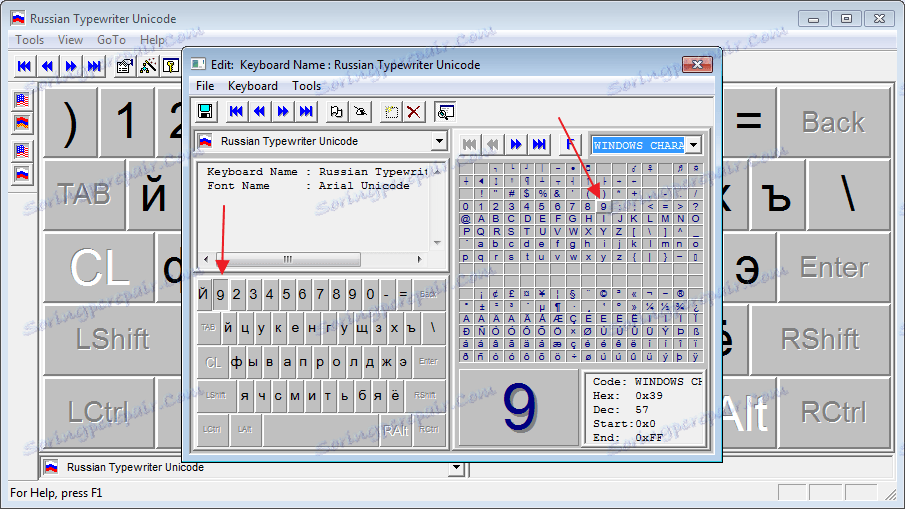
Task: Open the keyboard name dropdown in Edit dialog
Action: tap(439, 141)
